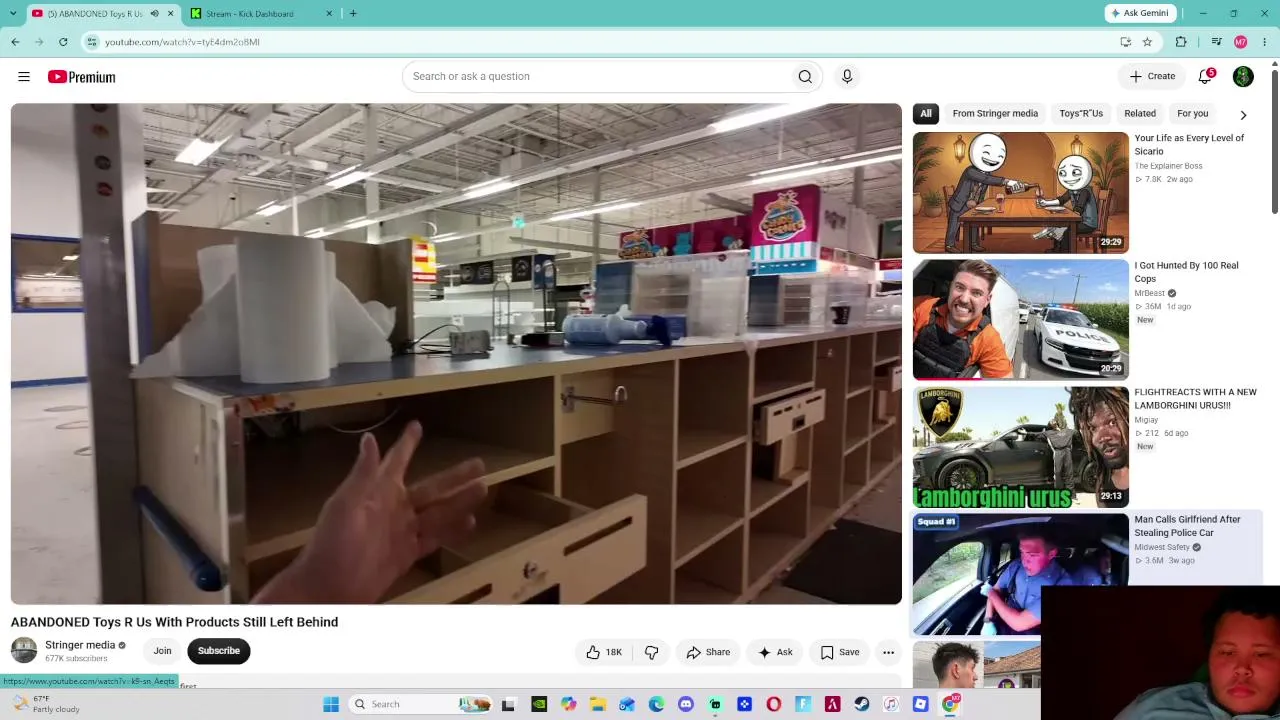Open Chrome three-dot menu
Image resolution: width=1280 pixels, height=720 pixels.
coord(1265,42)
